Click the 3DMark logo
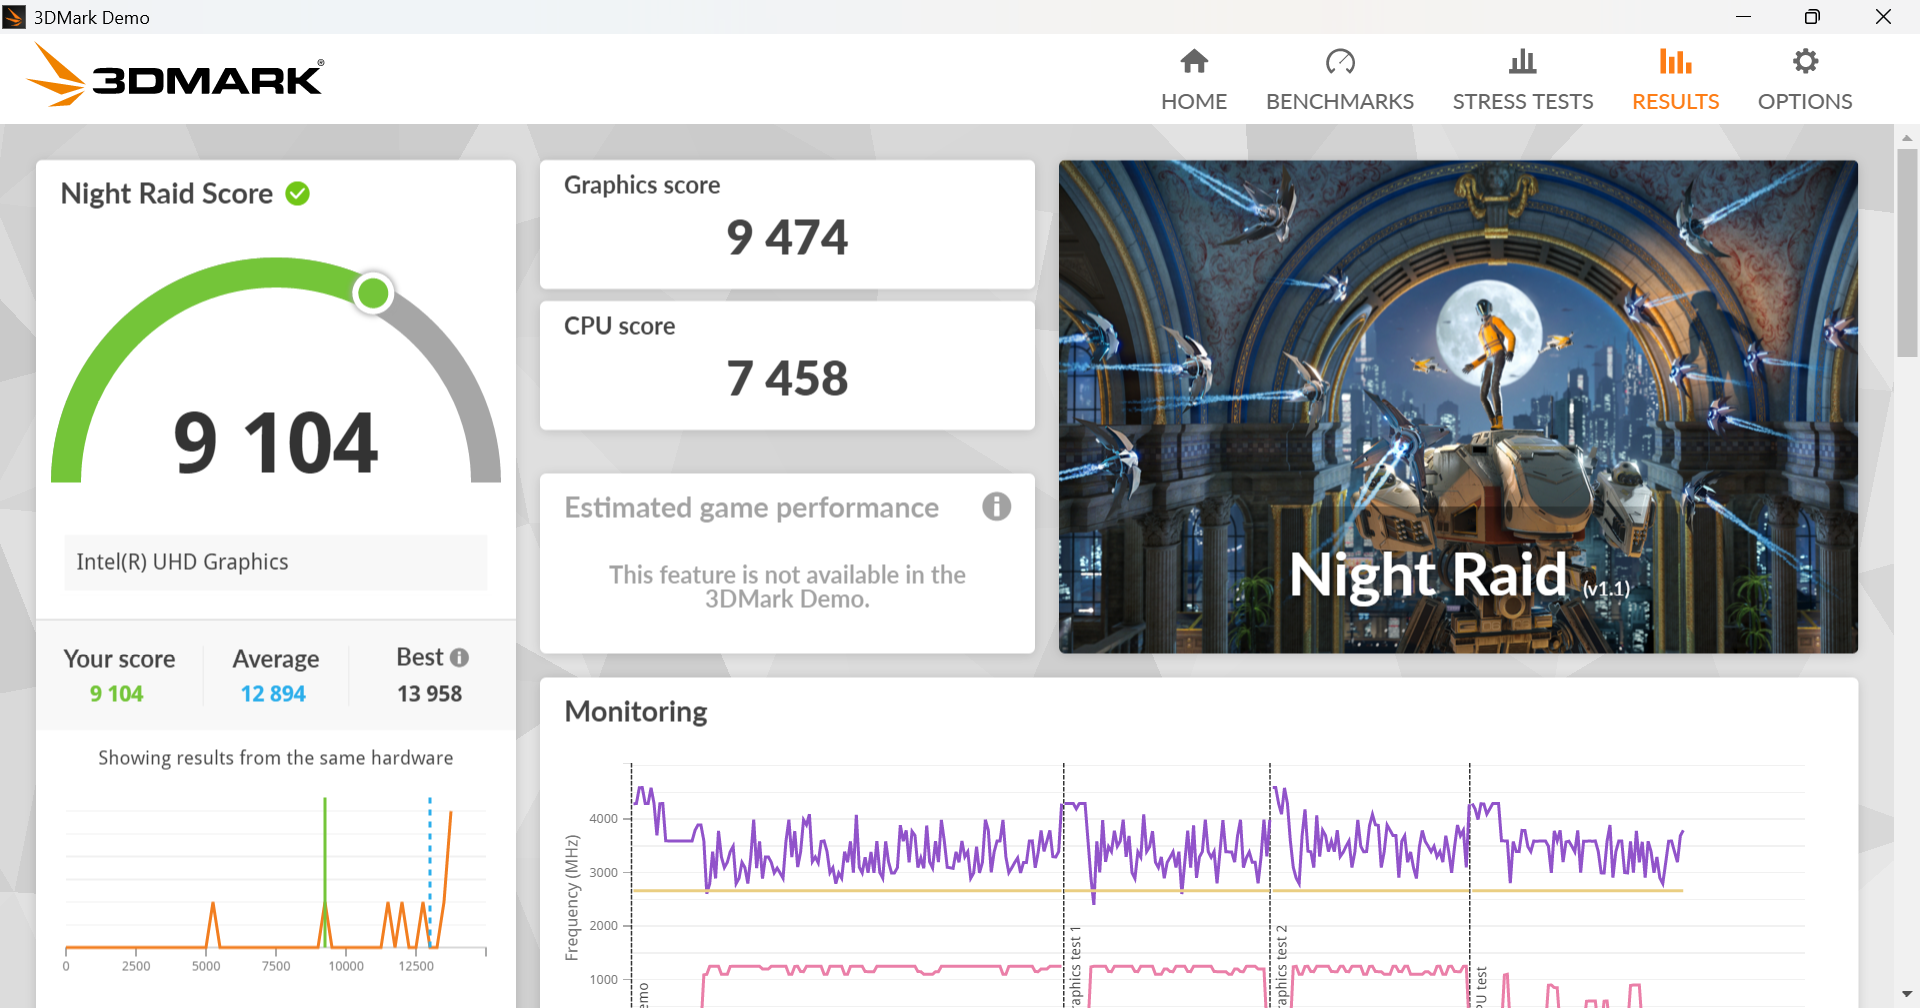1920x1008 pixels. click(x=176, y=76)
